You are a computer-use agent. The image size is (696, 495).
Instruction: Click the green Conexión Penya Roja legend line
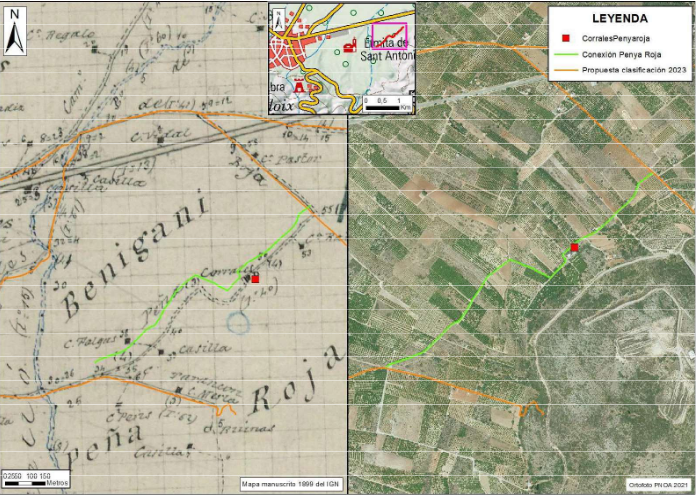tap(567, 56)
